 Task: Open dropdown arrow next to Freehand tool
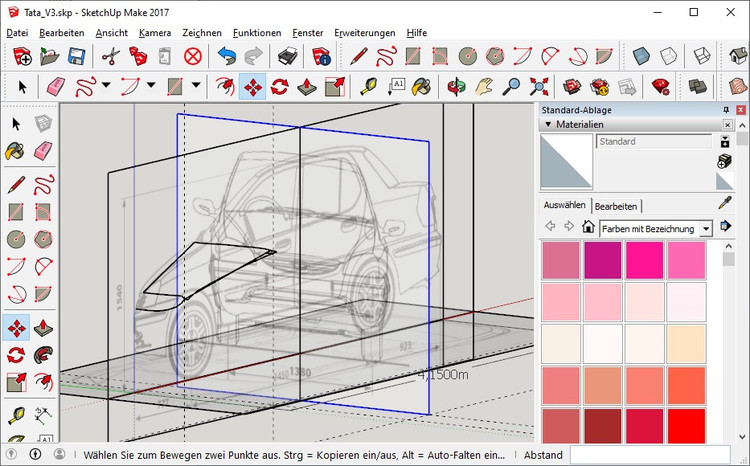click(x=106, y=85)
